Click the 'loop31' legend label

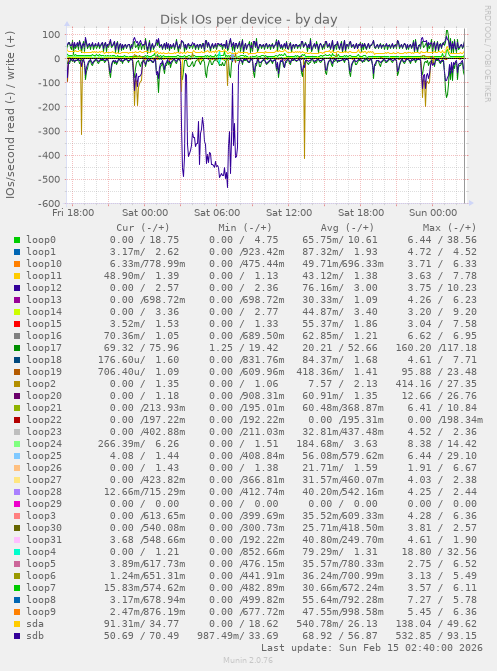tap(44, 540)
